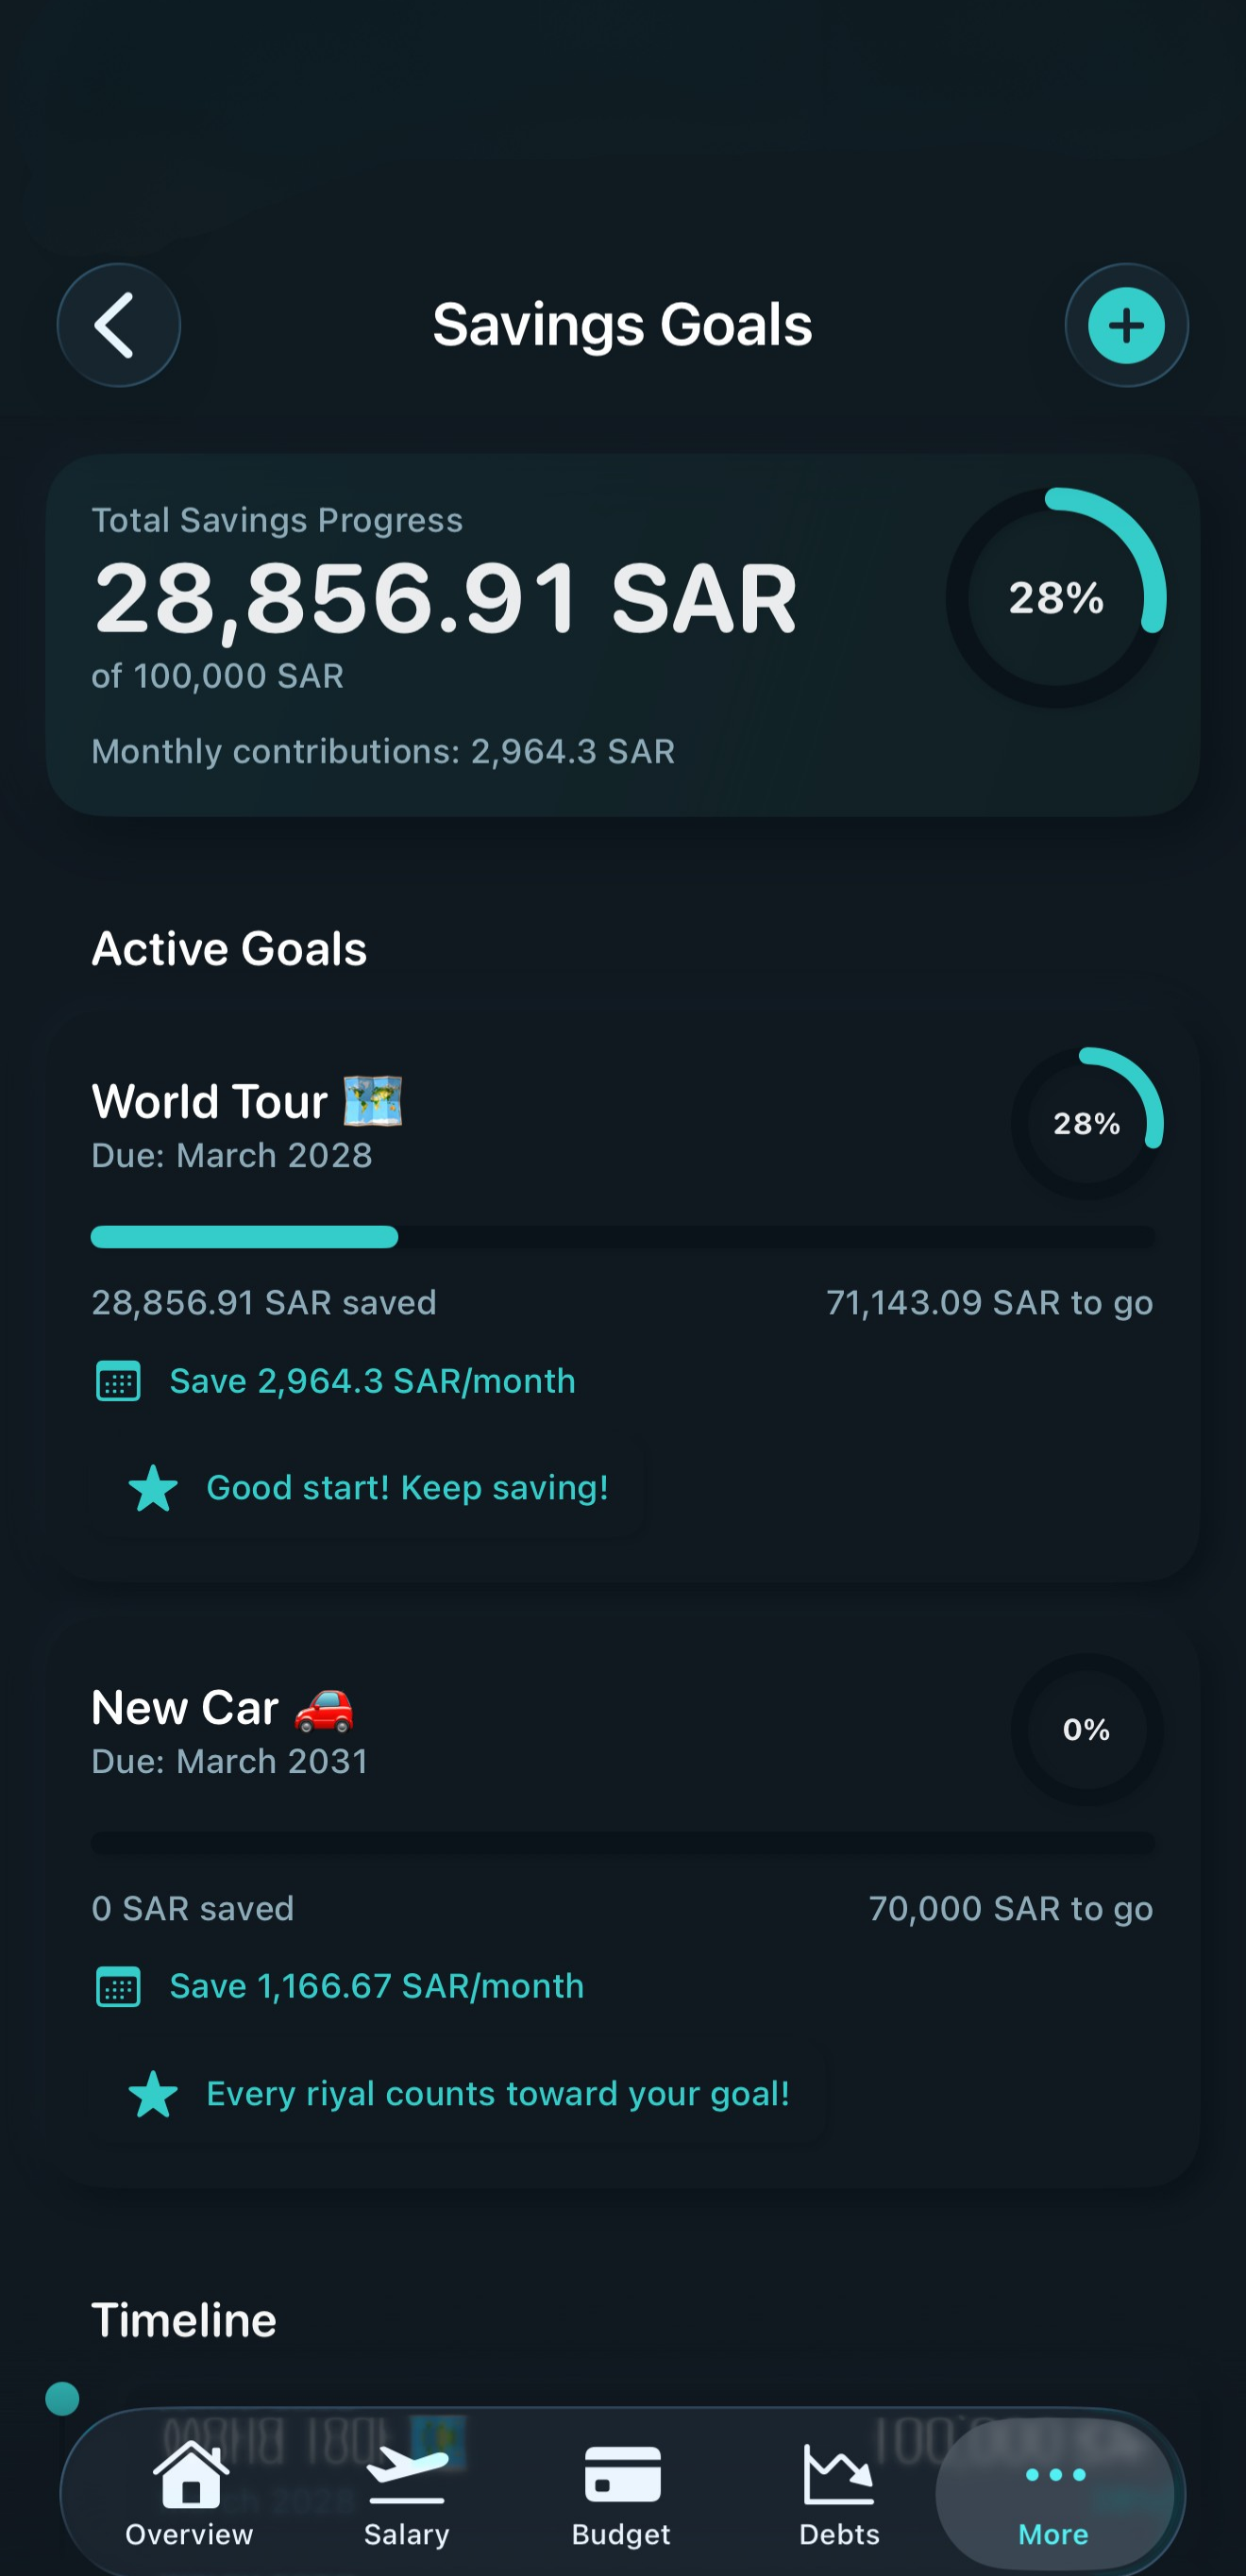Click the World Tour map emoji
Viewport: 1246px width, 2576px height.
coord(372,1101)
